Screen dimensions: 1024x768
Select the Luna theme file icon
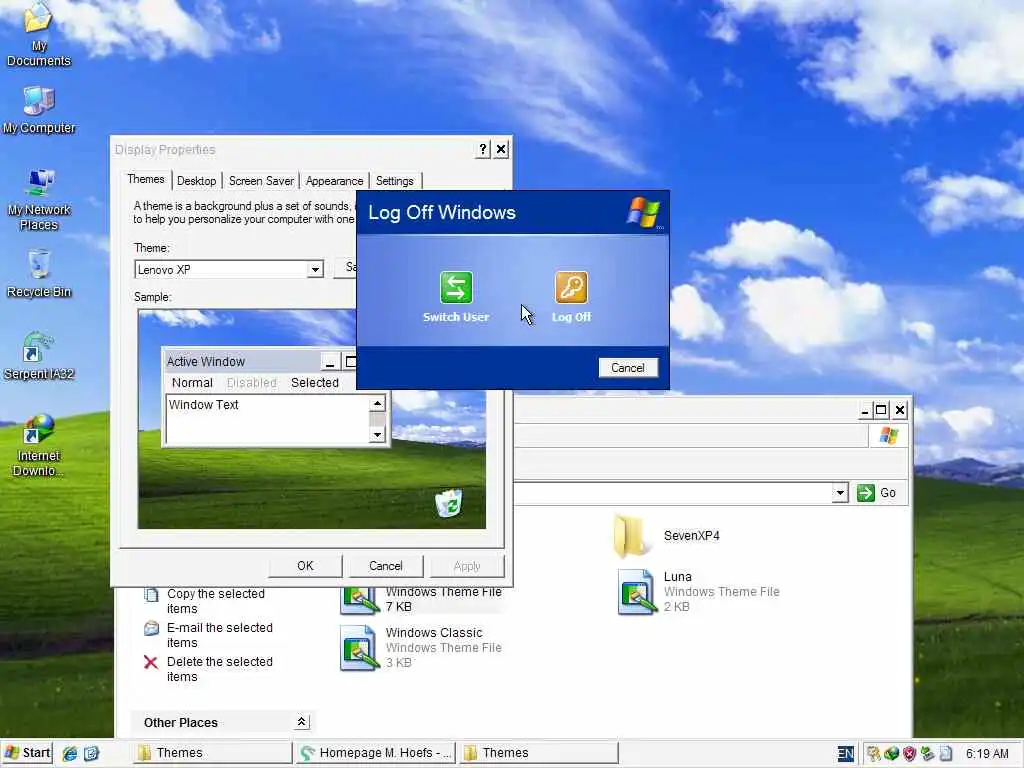point(637,592)
